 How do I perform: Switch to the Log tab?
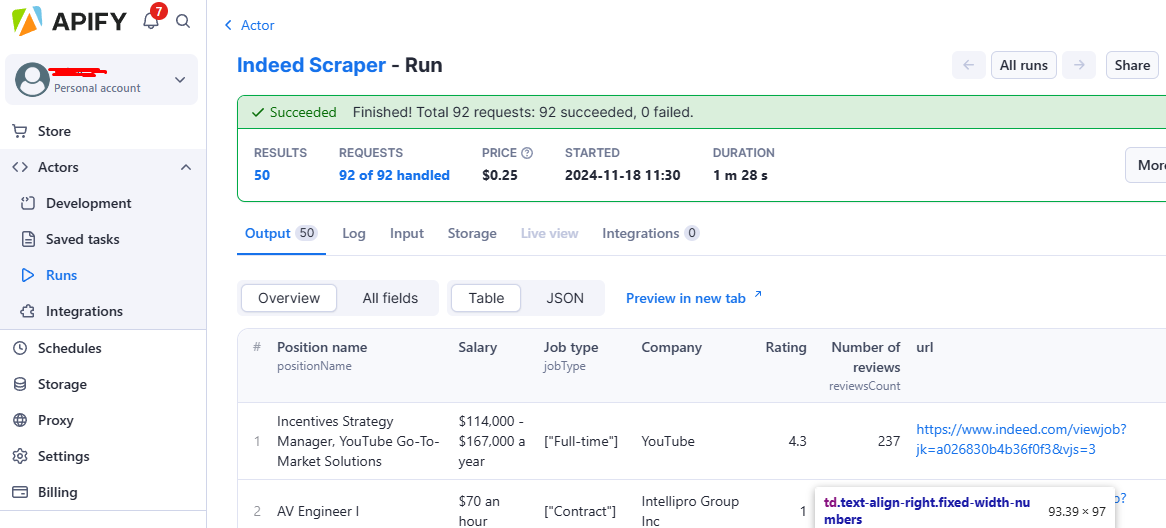[354, 234]
